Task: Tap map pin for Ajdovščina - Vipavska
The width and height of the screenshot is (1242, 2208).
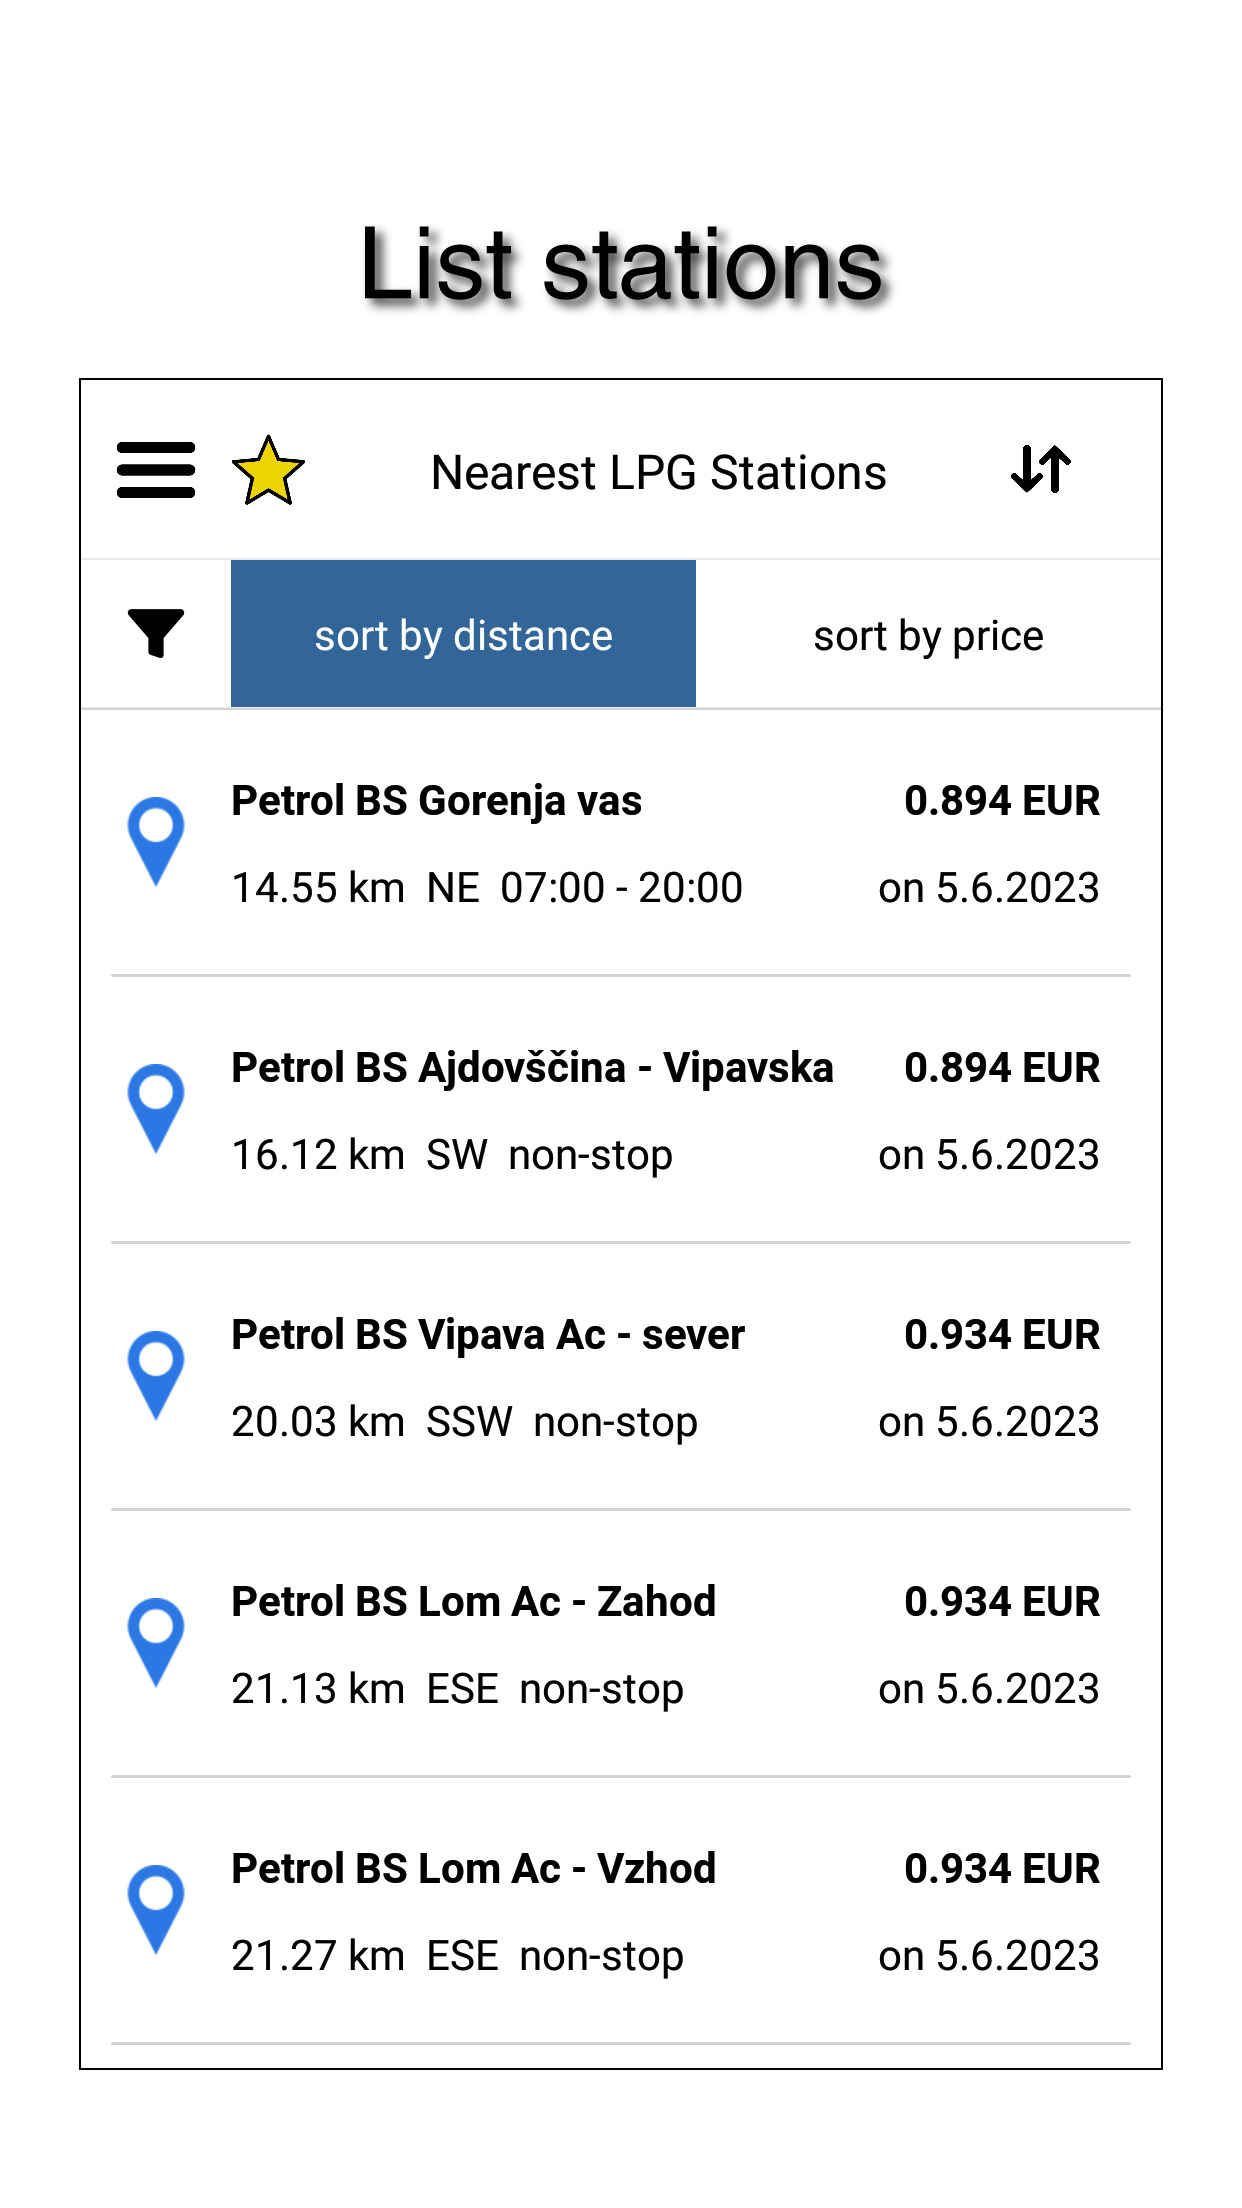Action: point(156,1107)
